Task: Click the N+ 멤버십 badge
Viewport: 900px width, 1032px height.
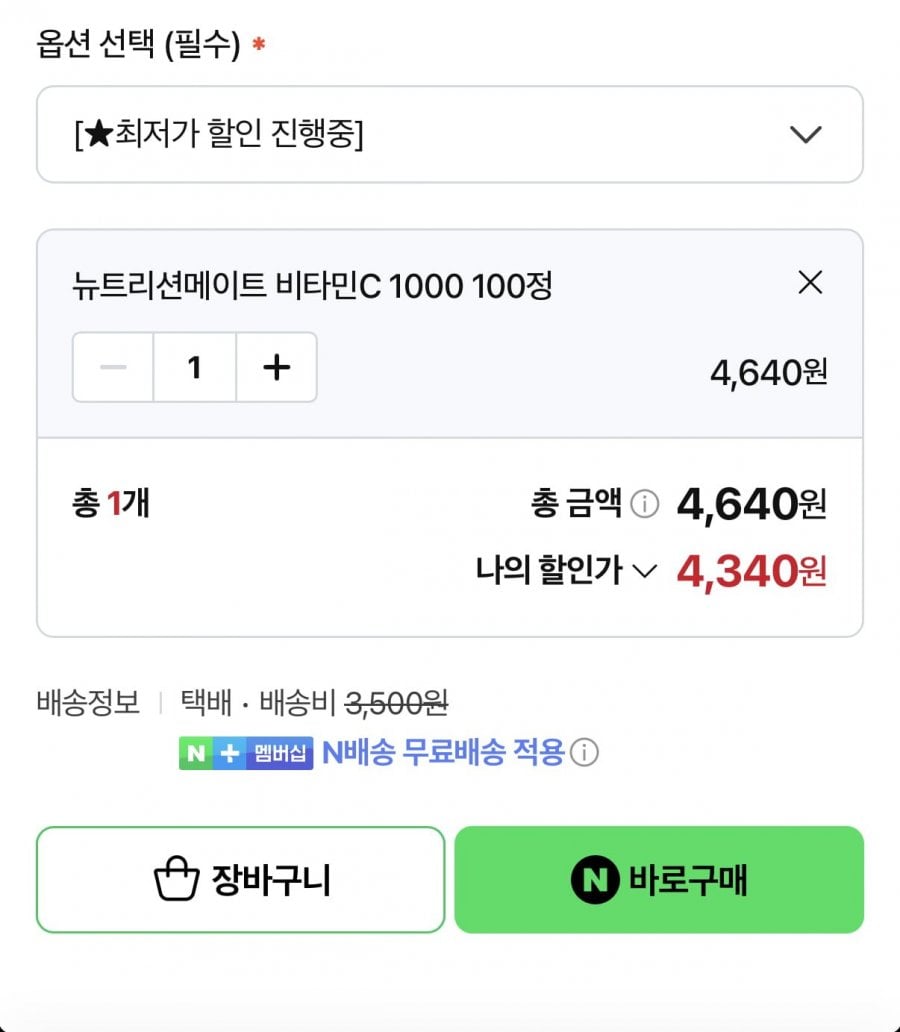Action: 247,752
